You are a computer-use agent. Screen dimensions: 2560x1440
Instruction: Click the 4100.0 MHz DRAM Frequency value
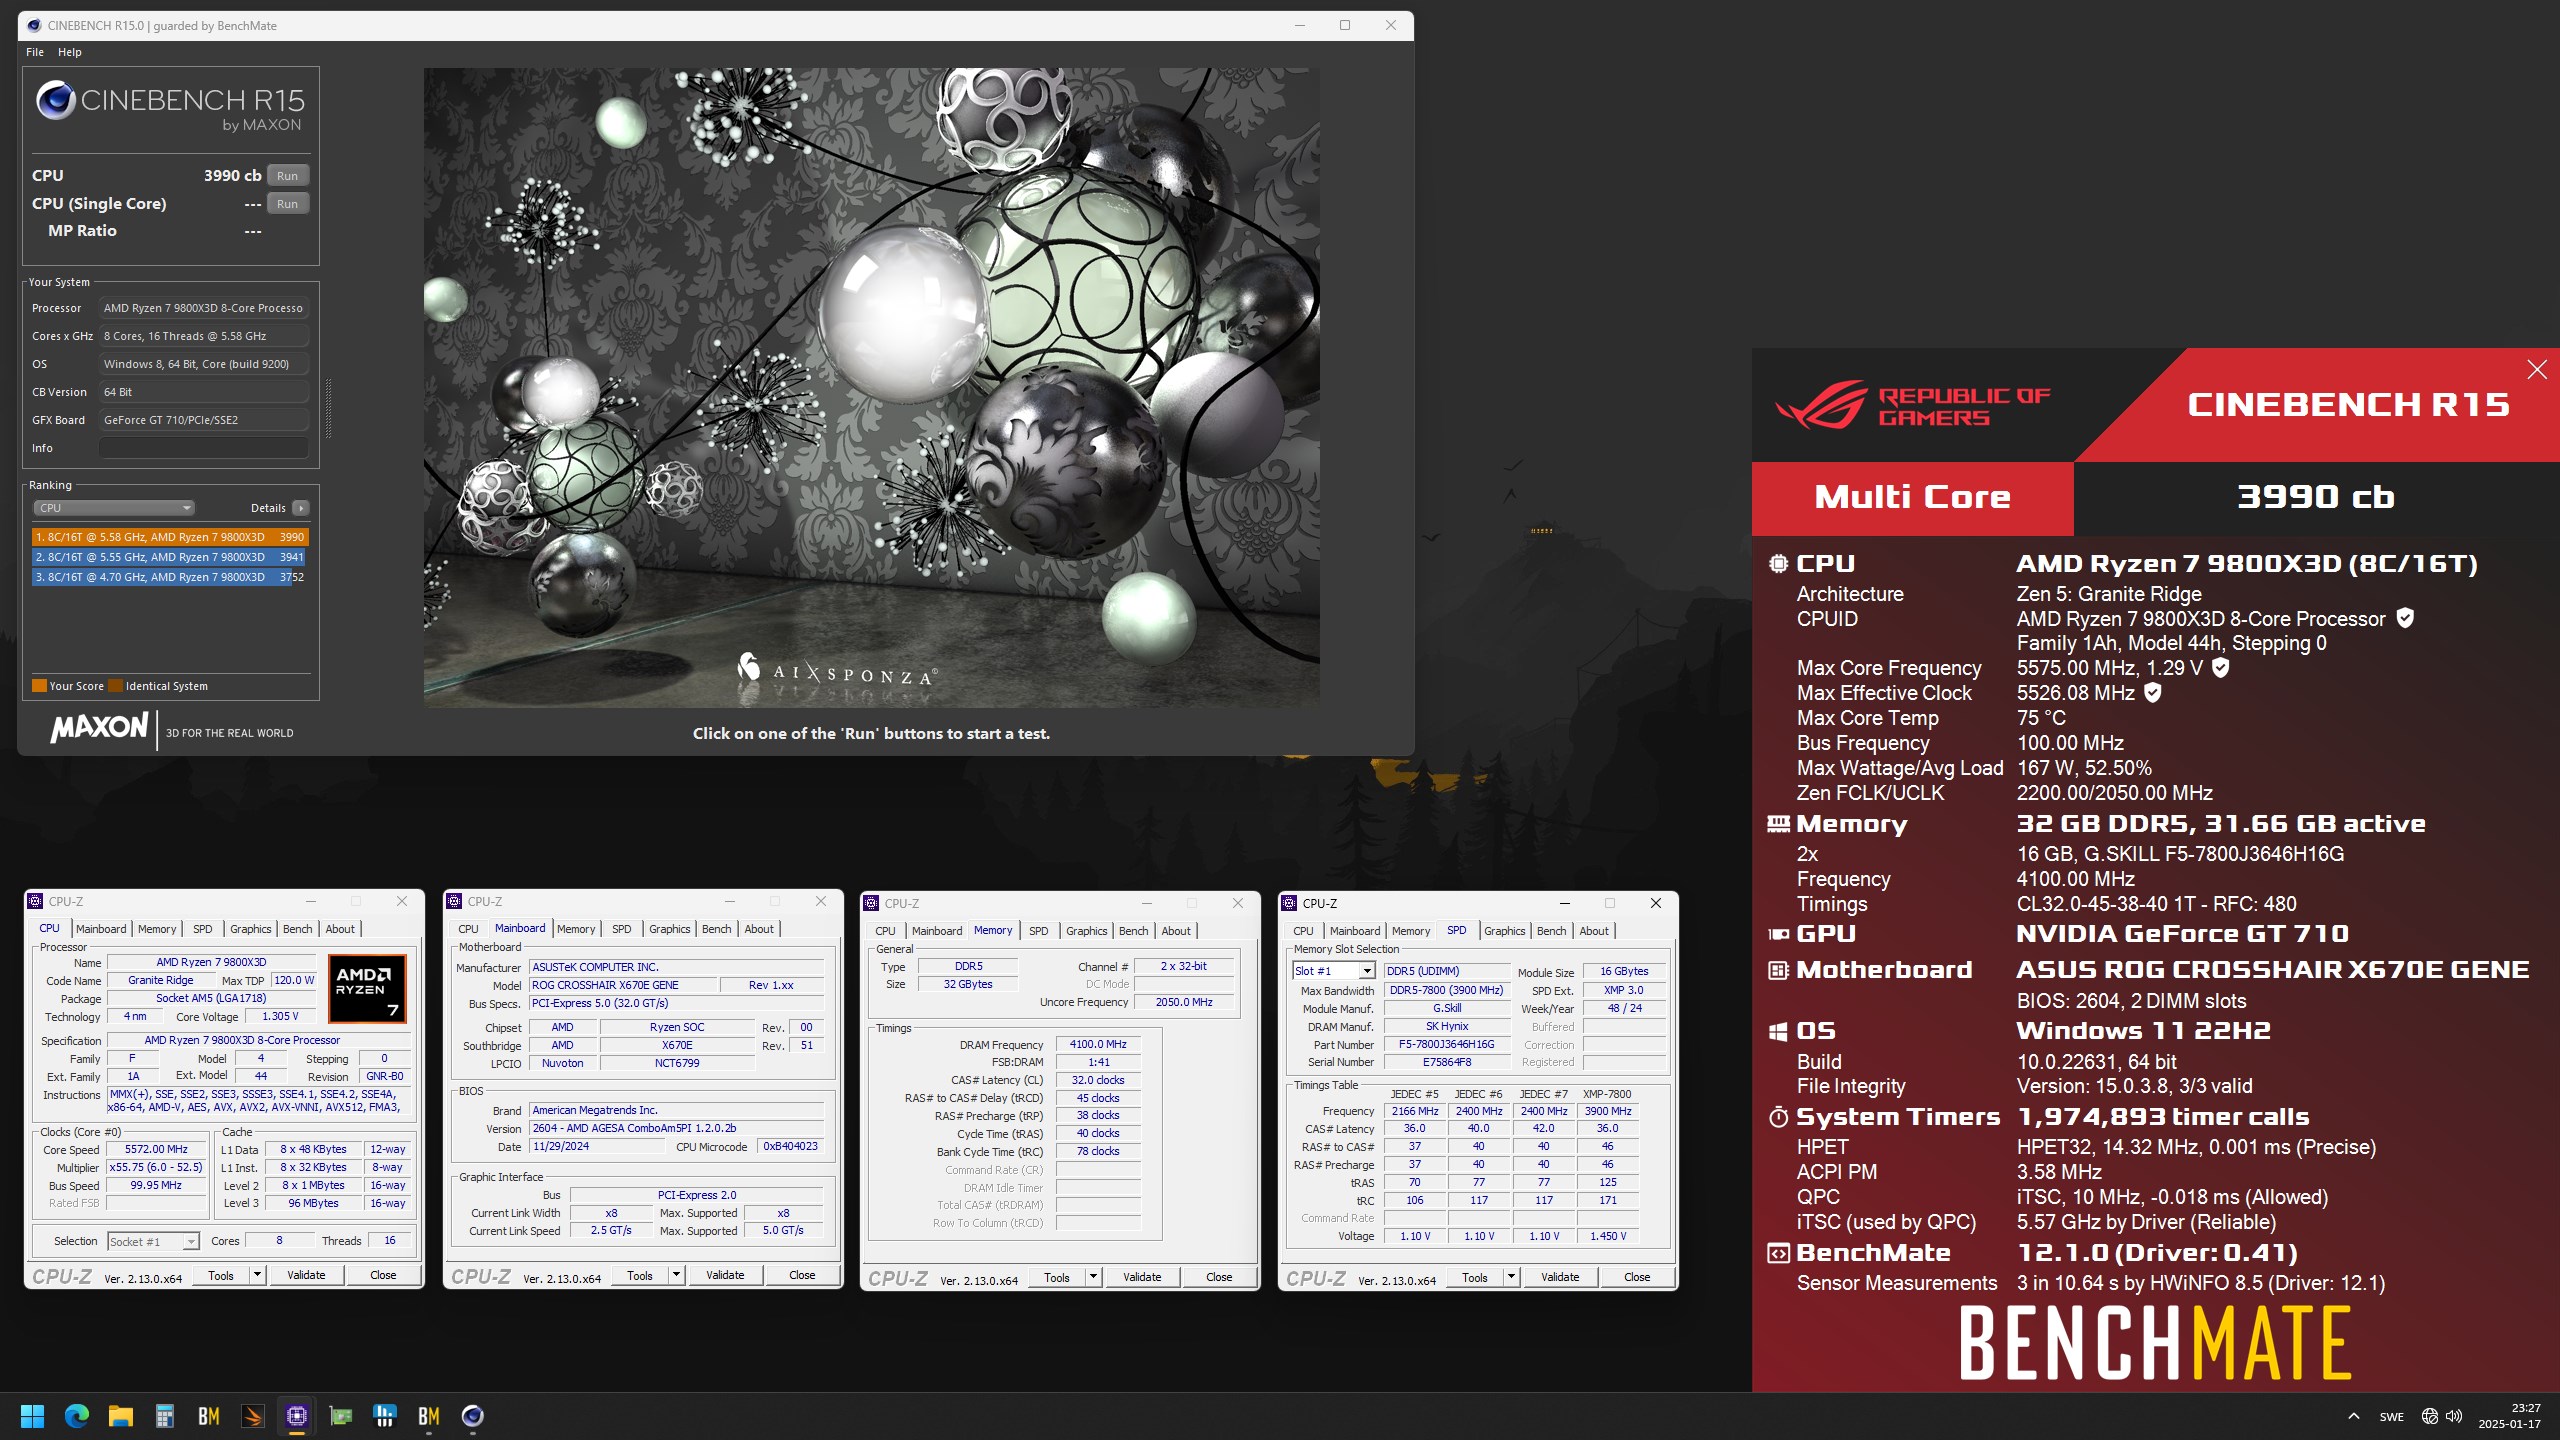point(1098,1044)
